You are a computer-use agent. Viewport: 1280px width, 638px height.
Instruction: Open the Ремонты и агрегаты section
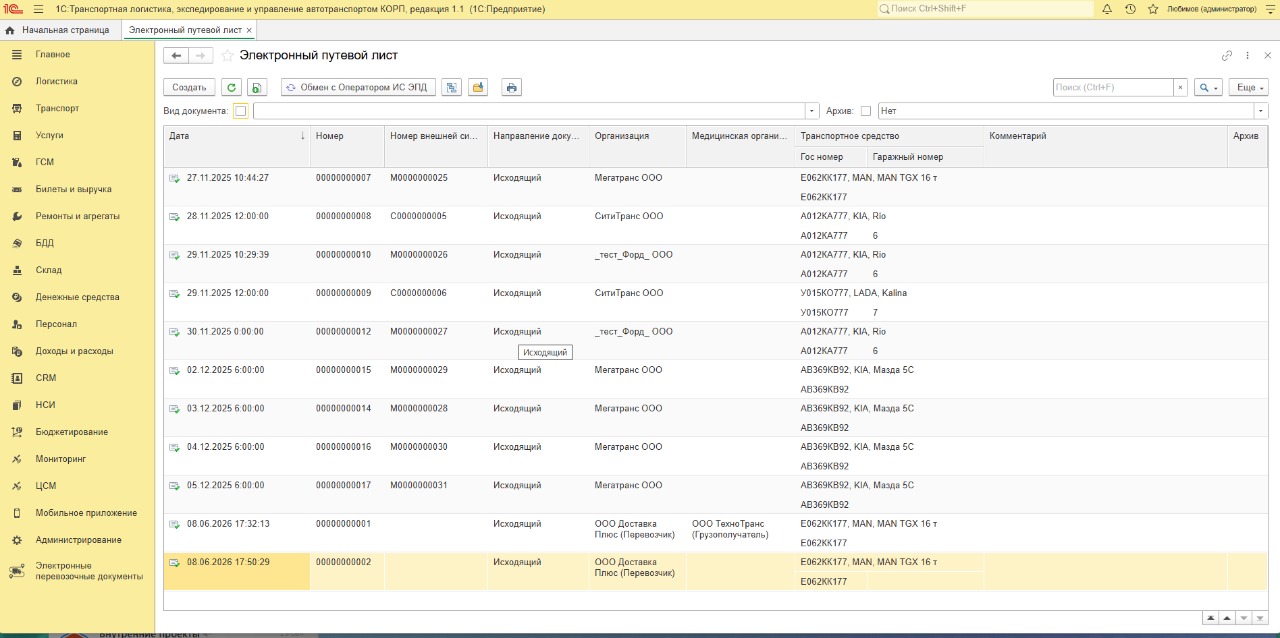78,216
